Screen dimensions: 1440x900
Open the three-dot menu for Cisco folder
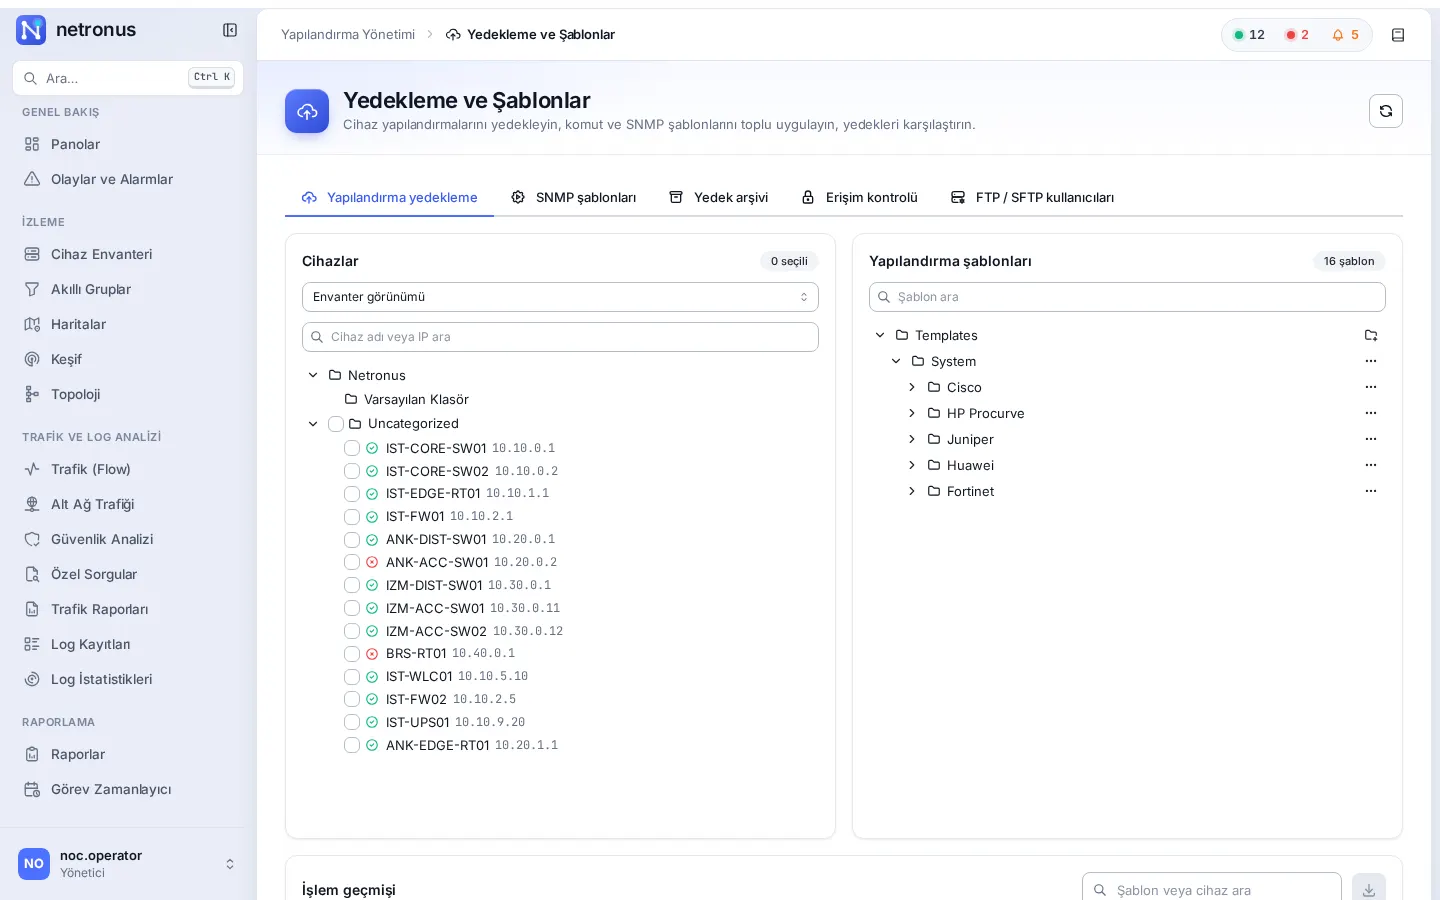coord(1371,387)
